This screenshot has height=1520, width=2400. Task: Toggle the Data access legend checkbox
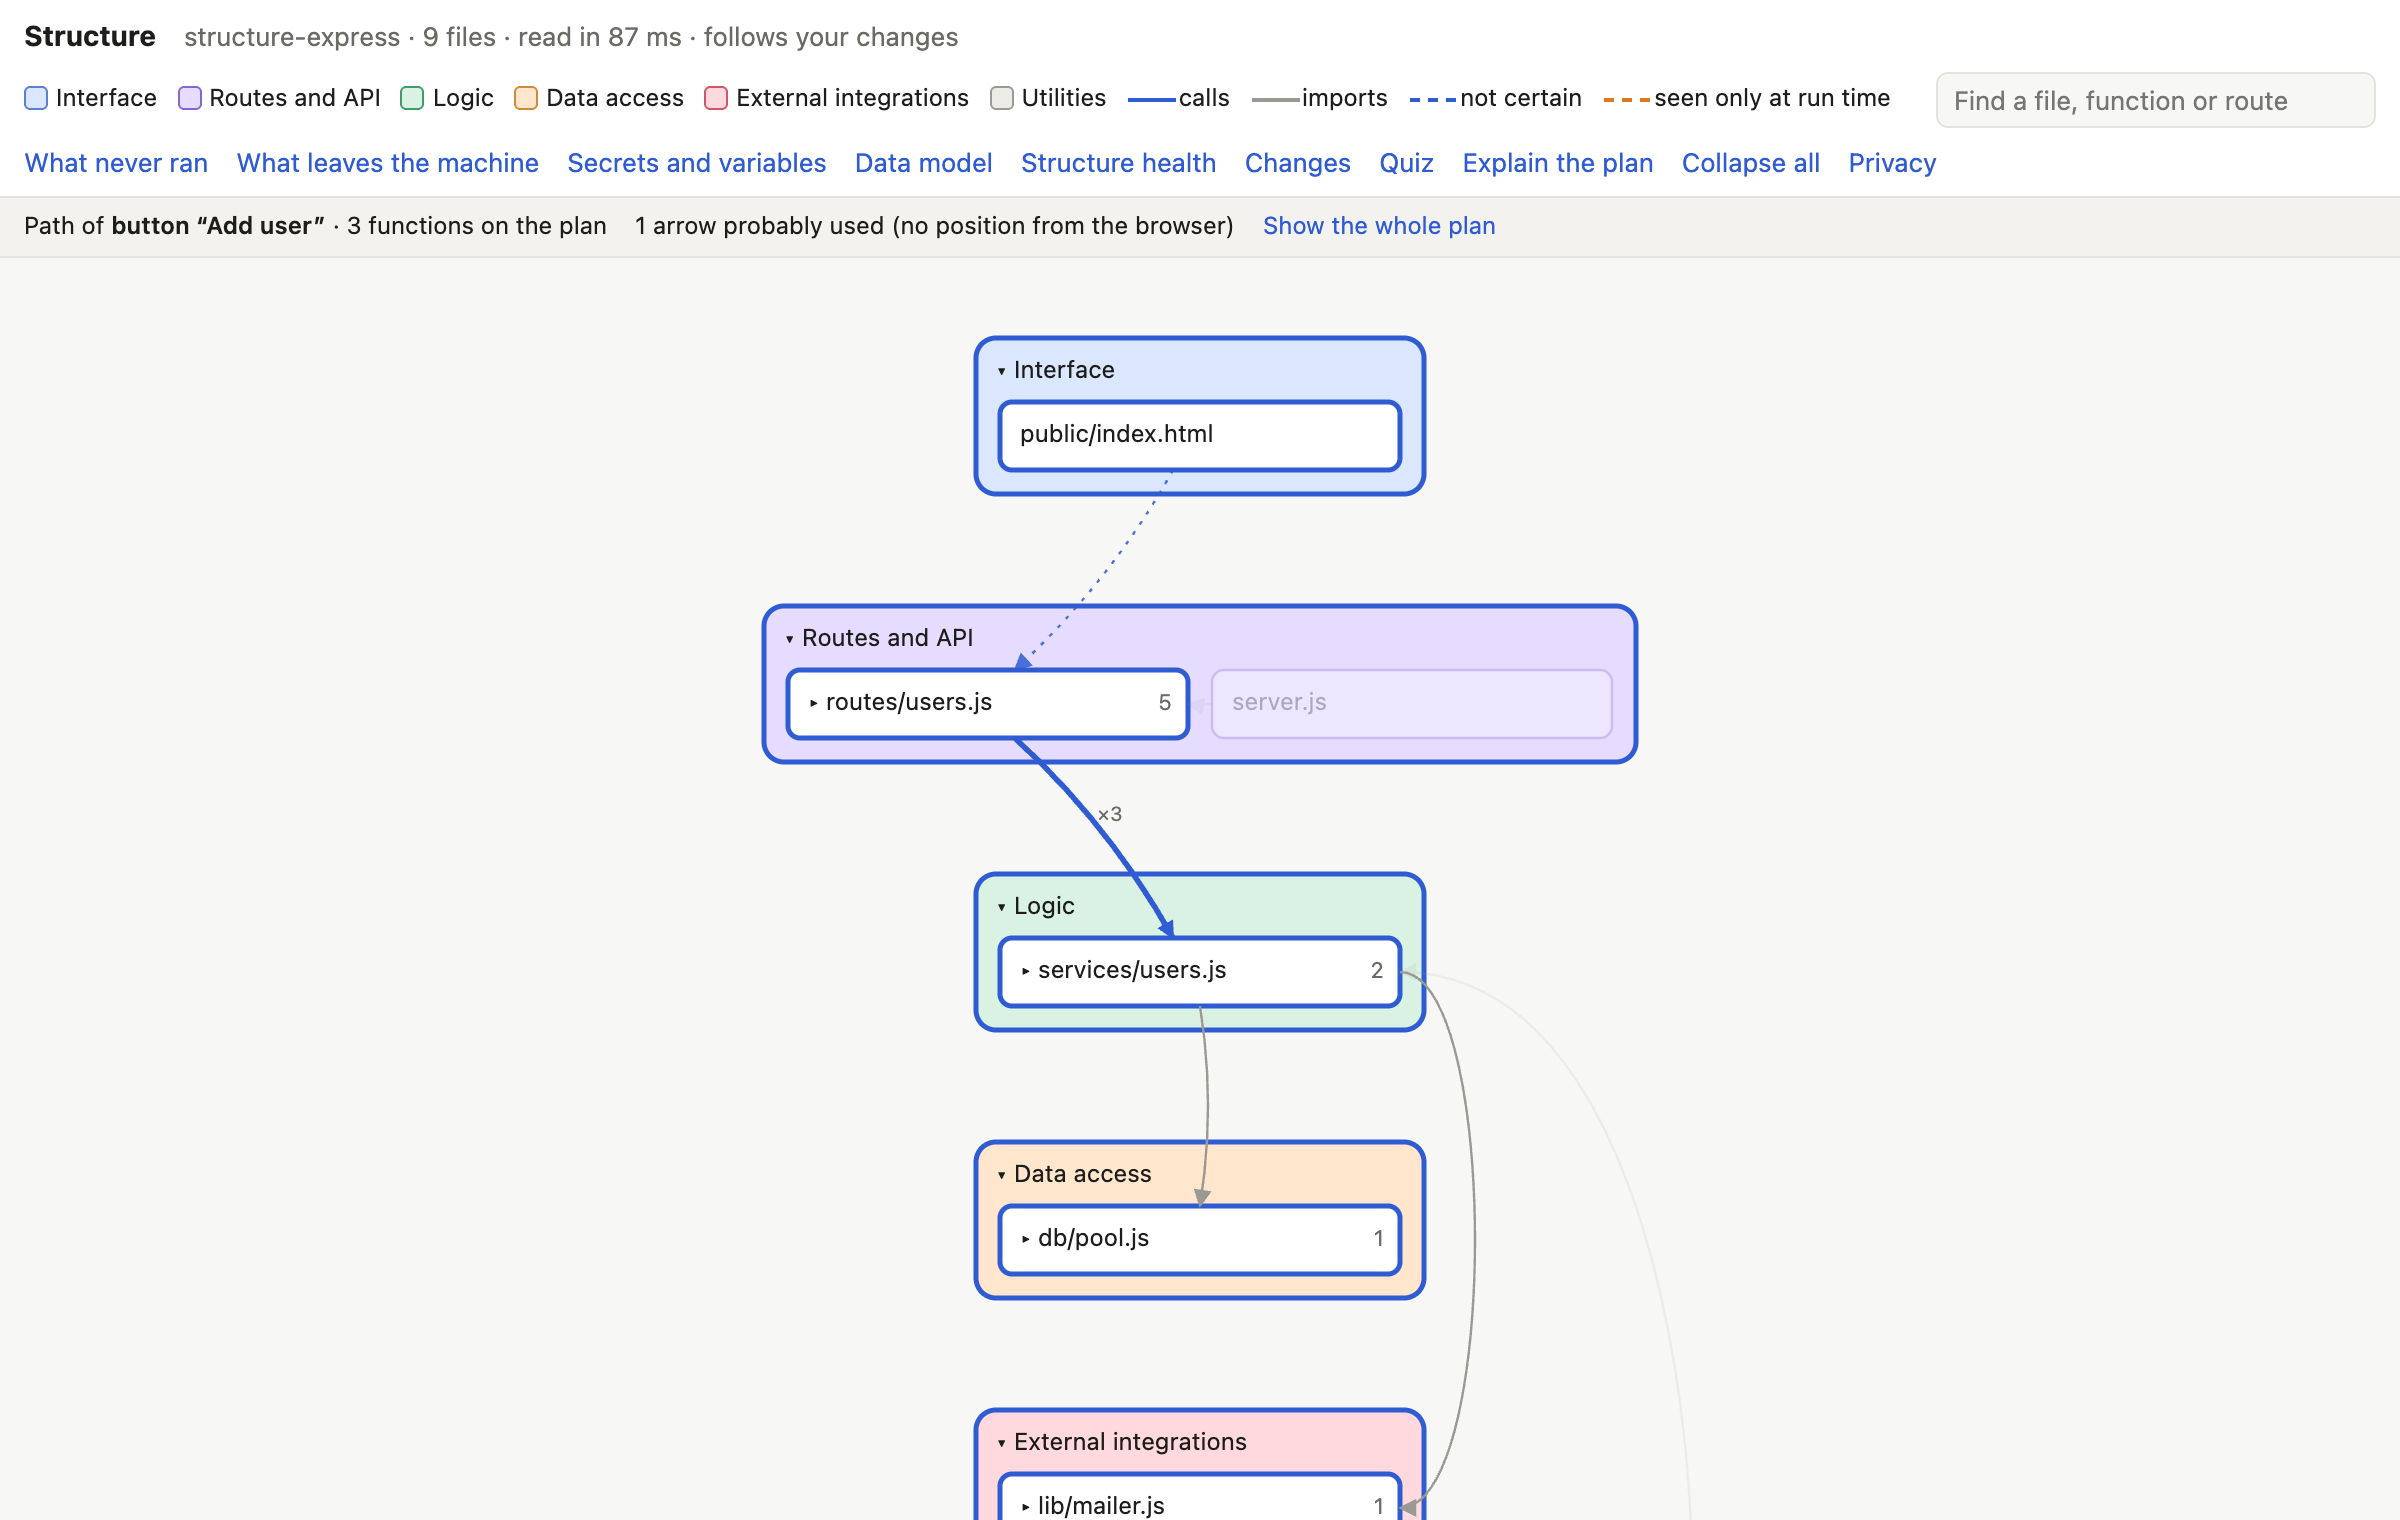[x=526, y=98]
